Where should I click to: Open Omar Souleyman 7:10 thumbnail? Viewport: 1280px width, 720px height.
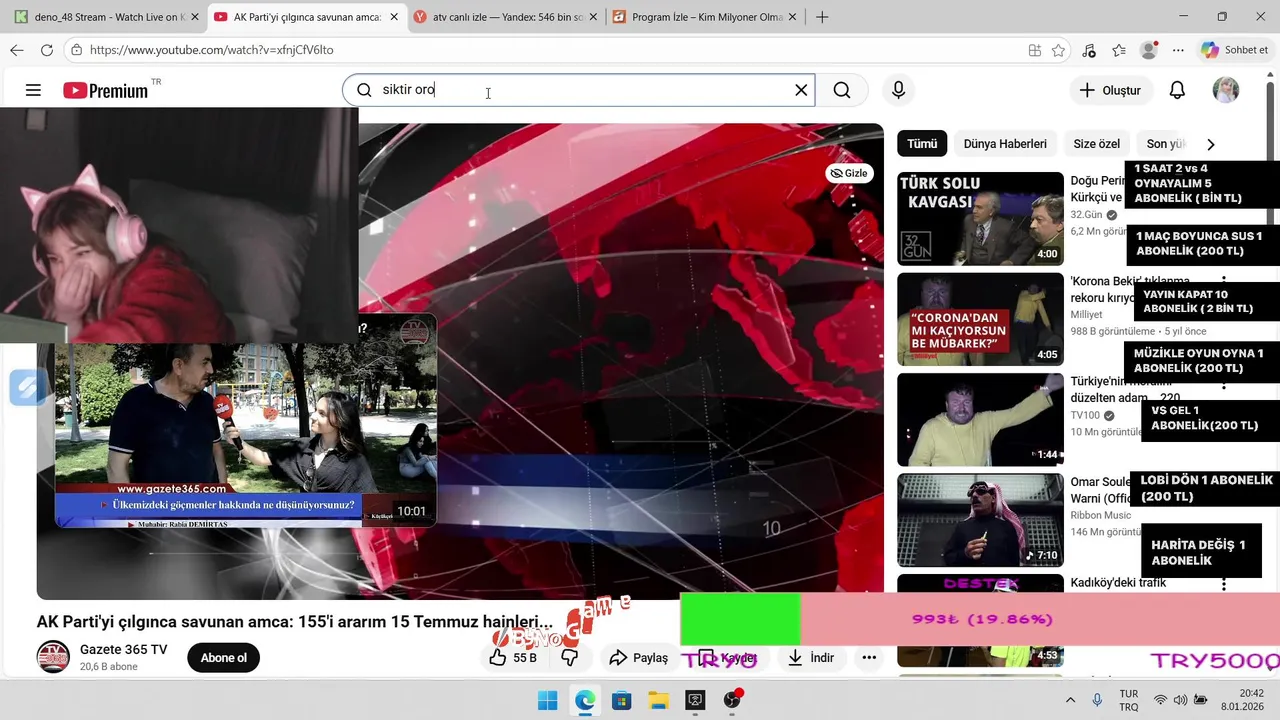point(980,520)
